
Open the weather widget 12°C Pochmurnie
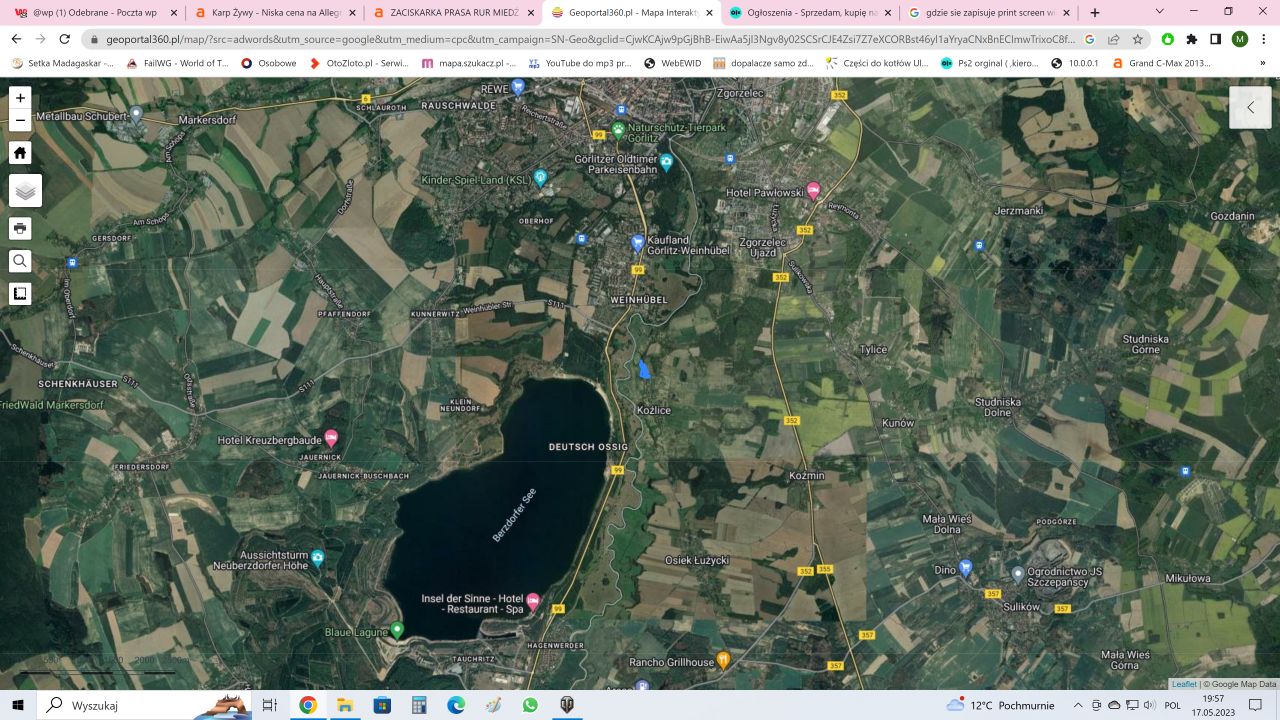pyautogui.click(x=1000, y=705)
